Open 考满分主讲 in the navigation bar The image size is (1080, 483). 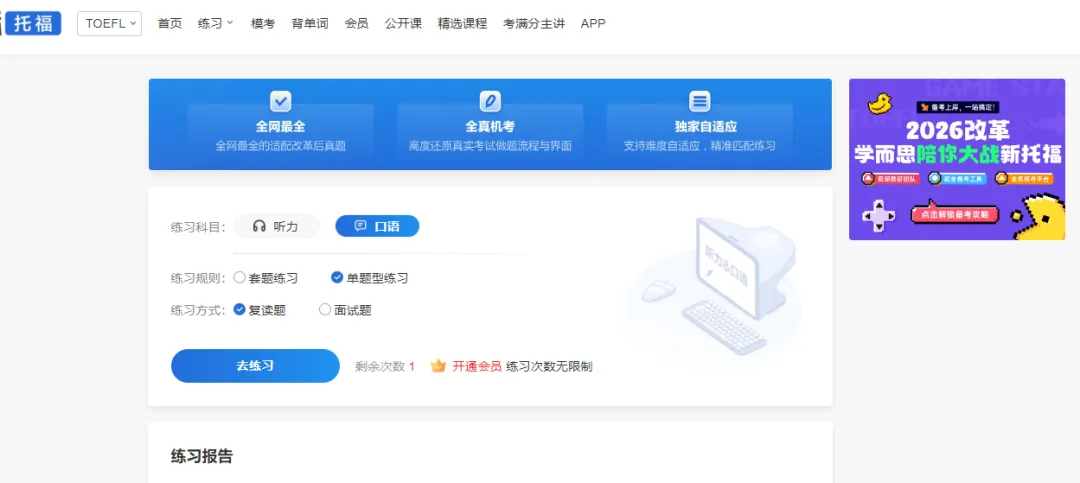[534, 23]
